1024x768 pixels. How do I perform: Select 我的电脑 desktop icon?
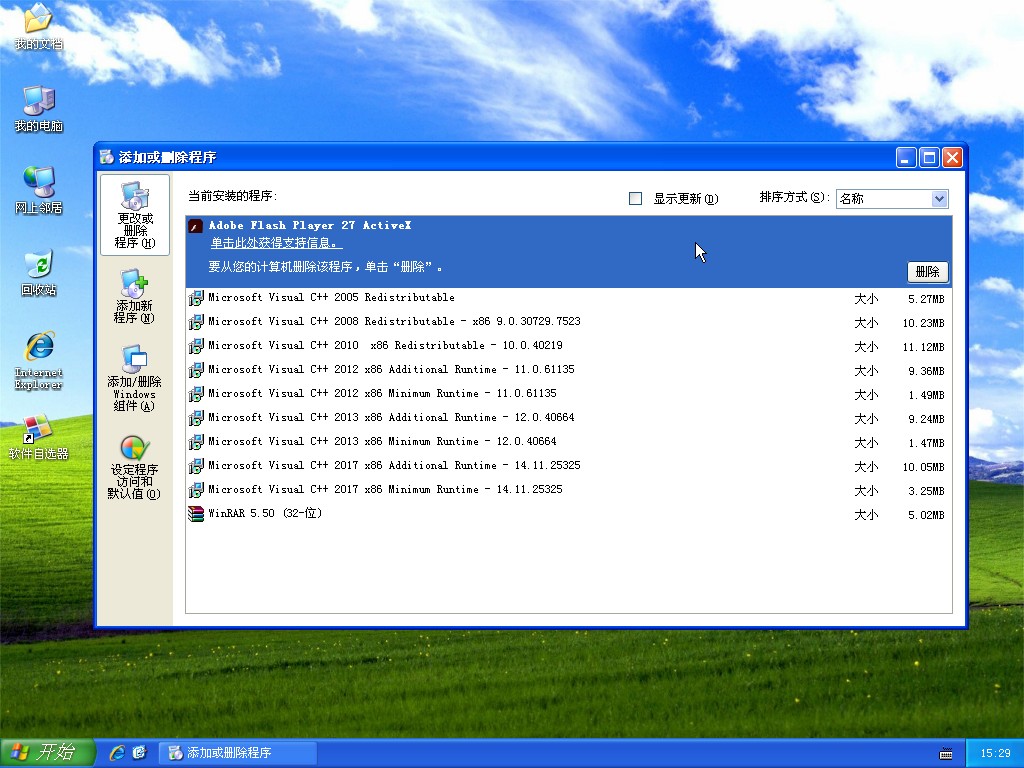(39, 108)
